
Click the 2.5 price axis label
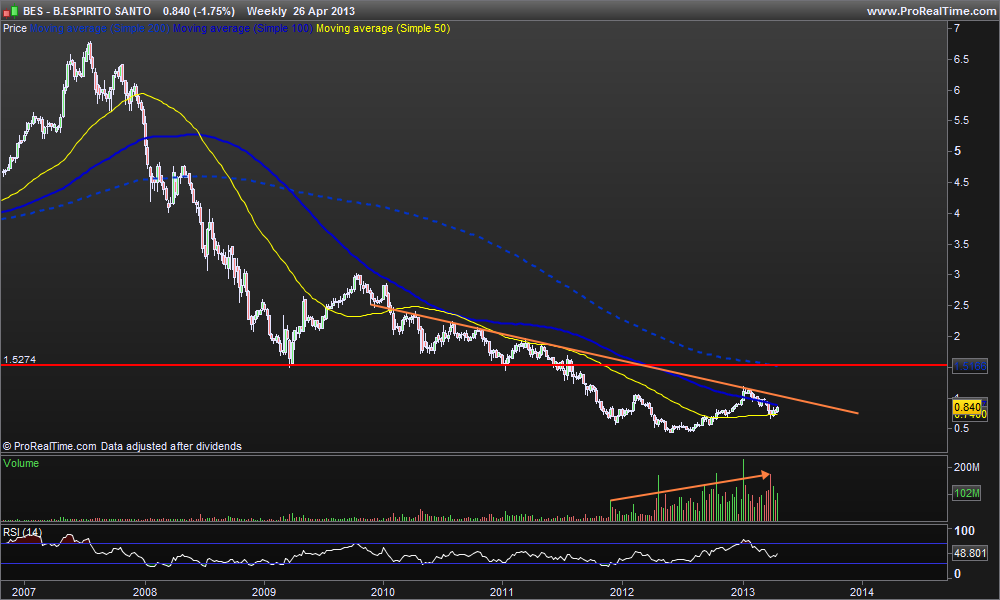[x=962, y=305]
